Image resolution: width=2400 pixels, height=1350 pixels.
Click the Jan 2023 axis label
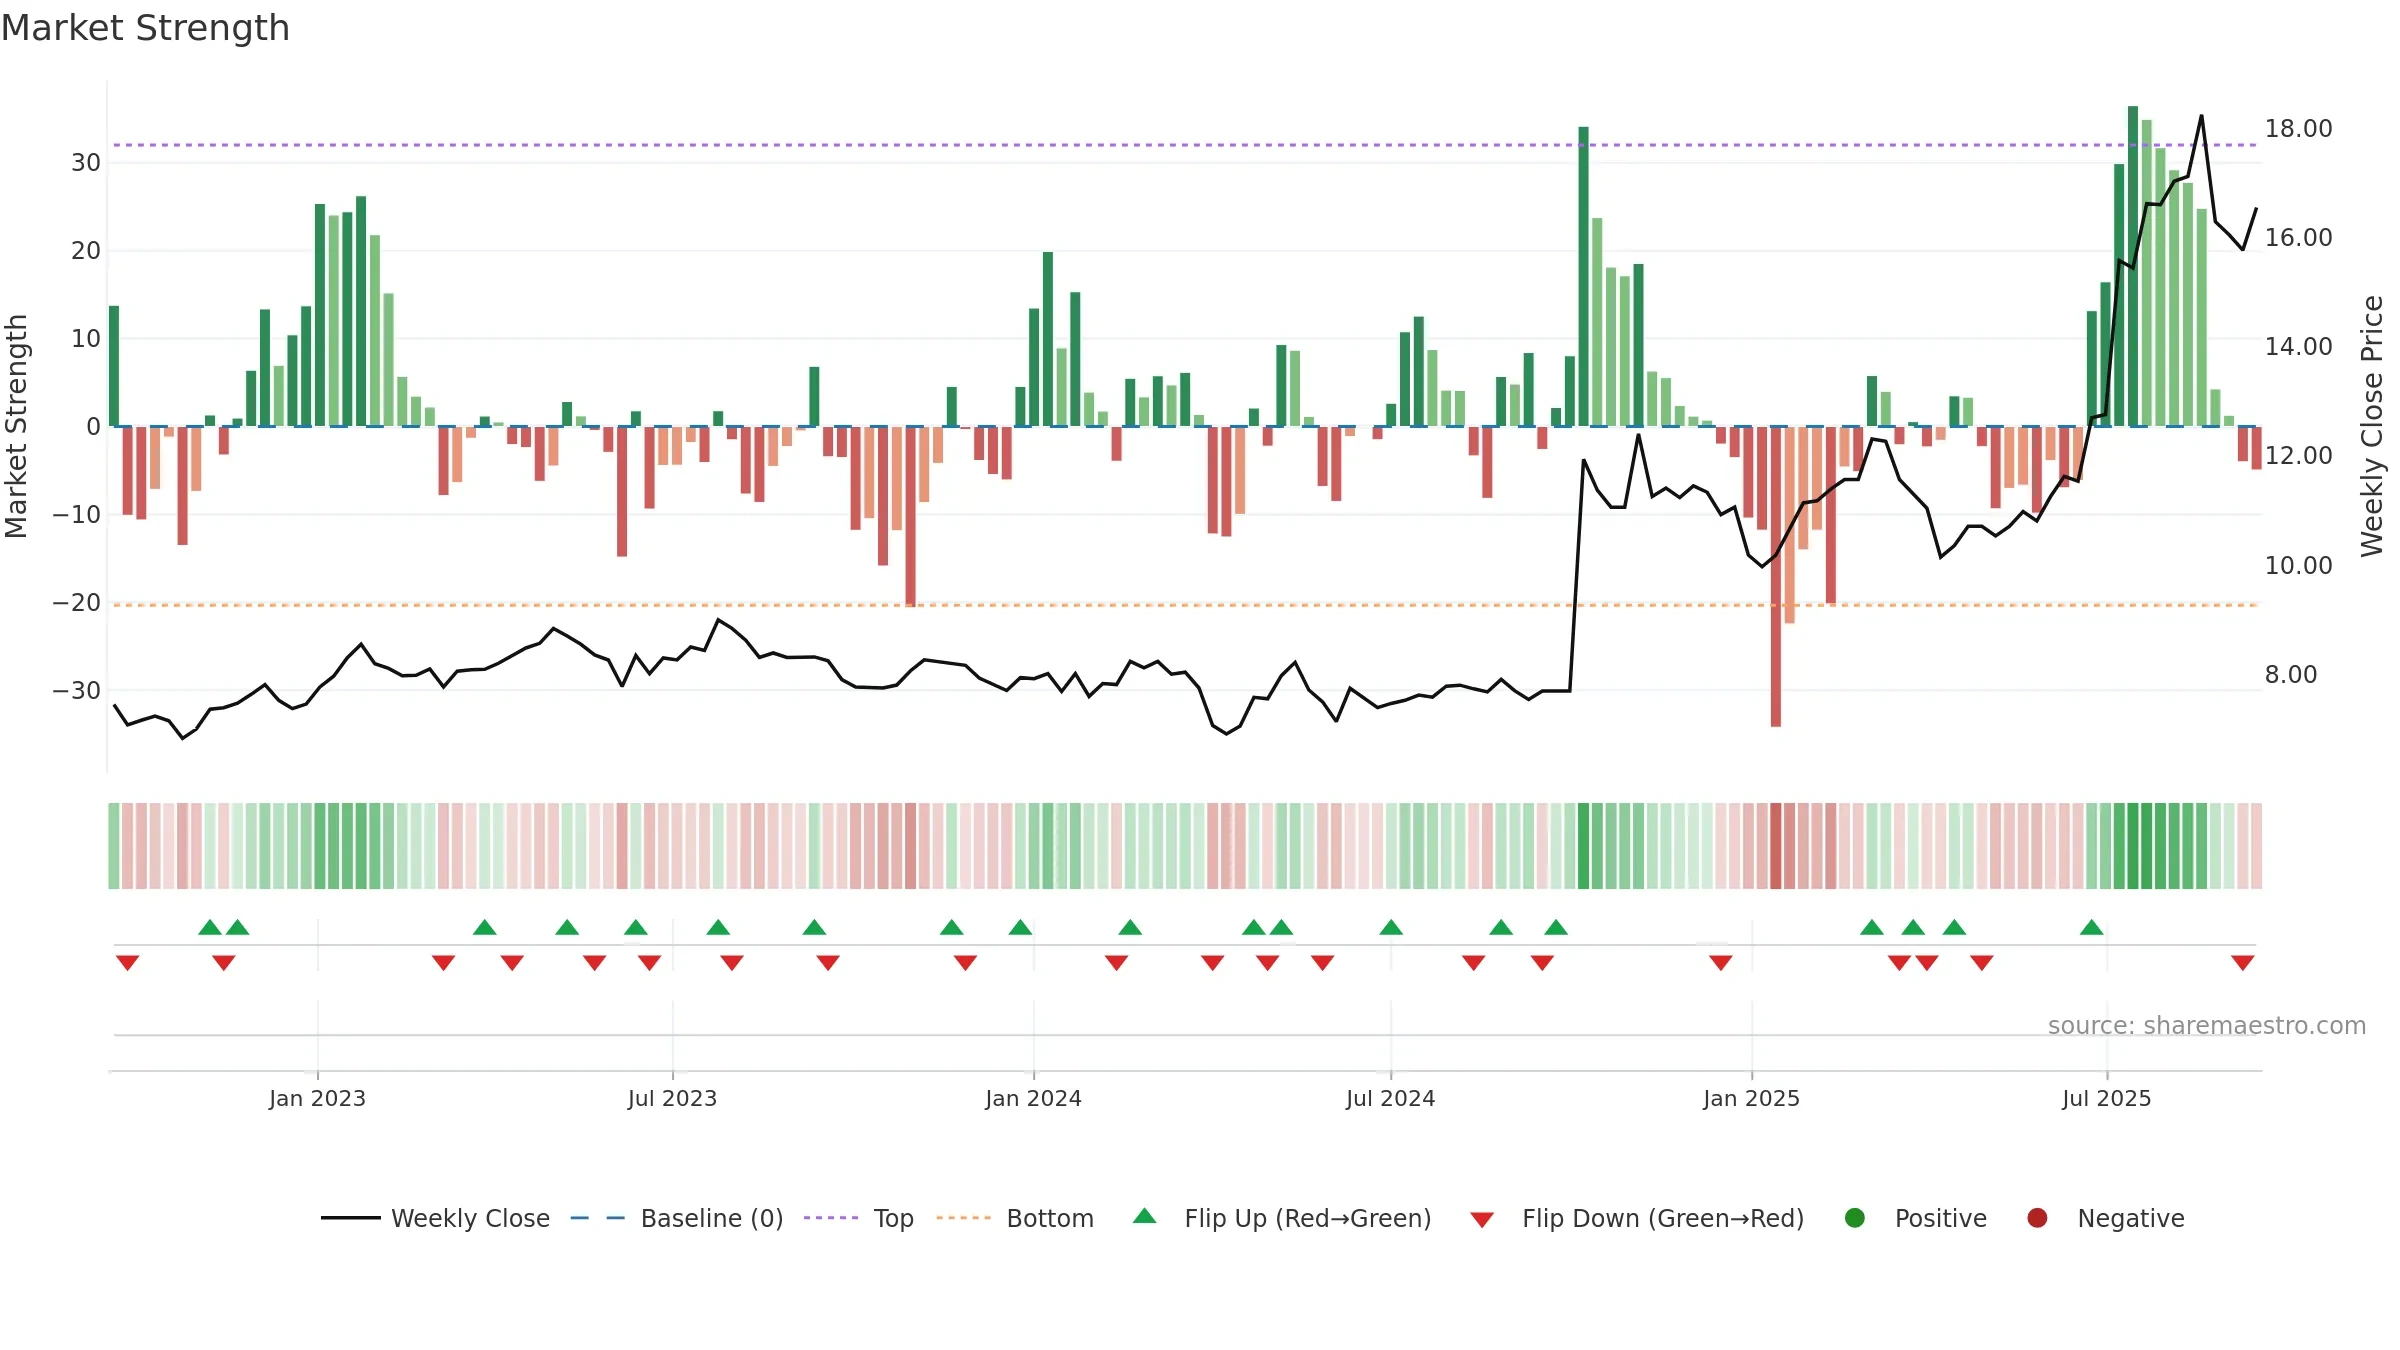pos(317,1099)
